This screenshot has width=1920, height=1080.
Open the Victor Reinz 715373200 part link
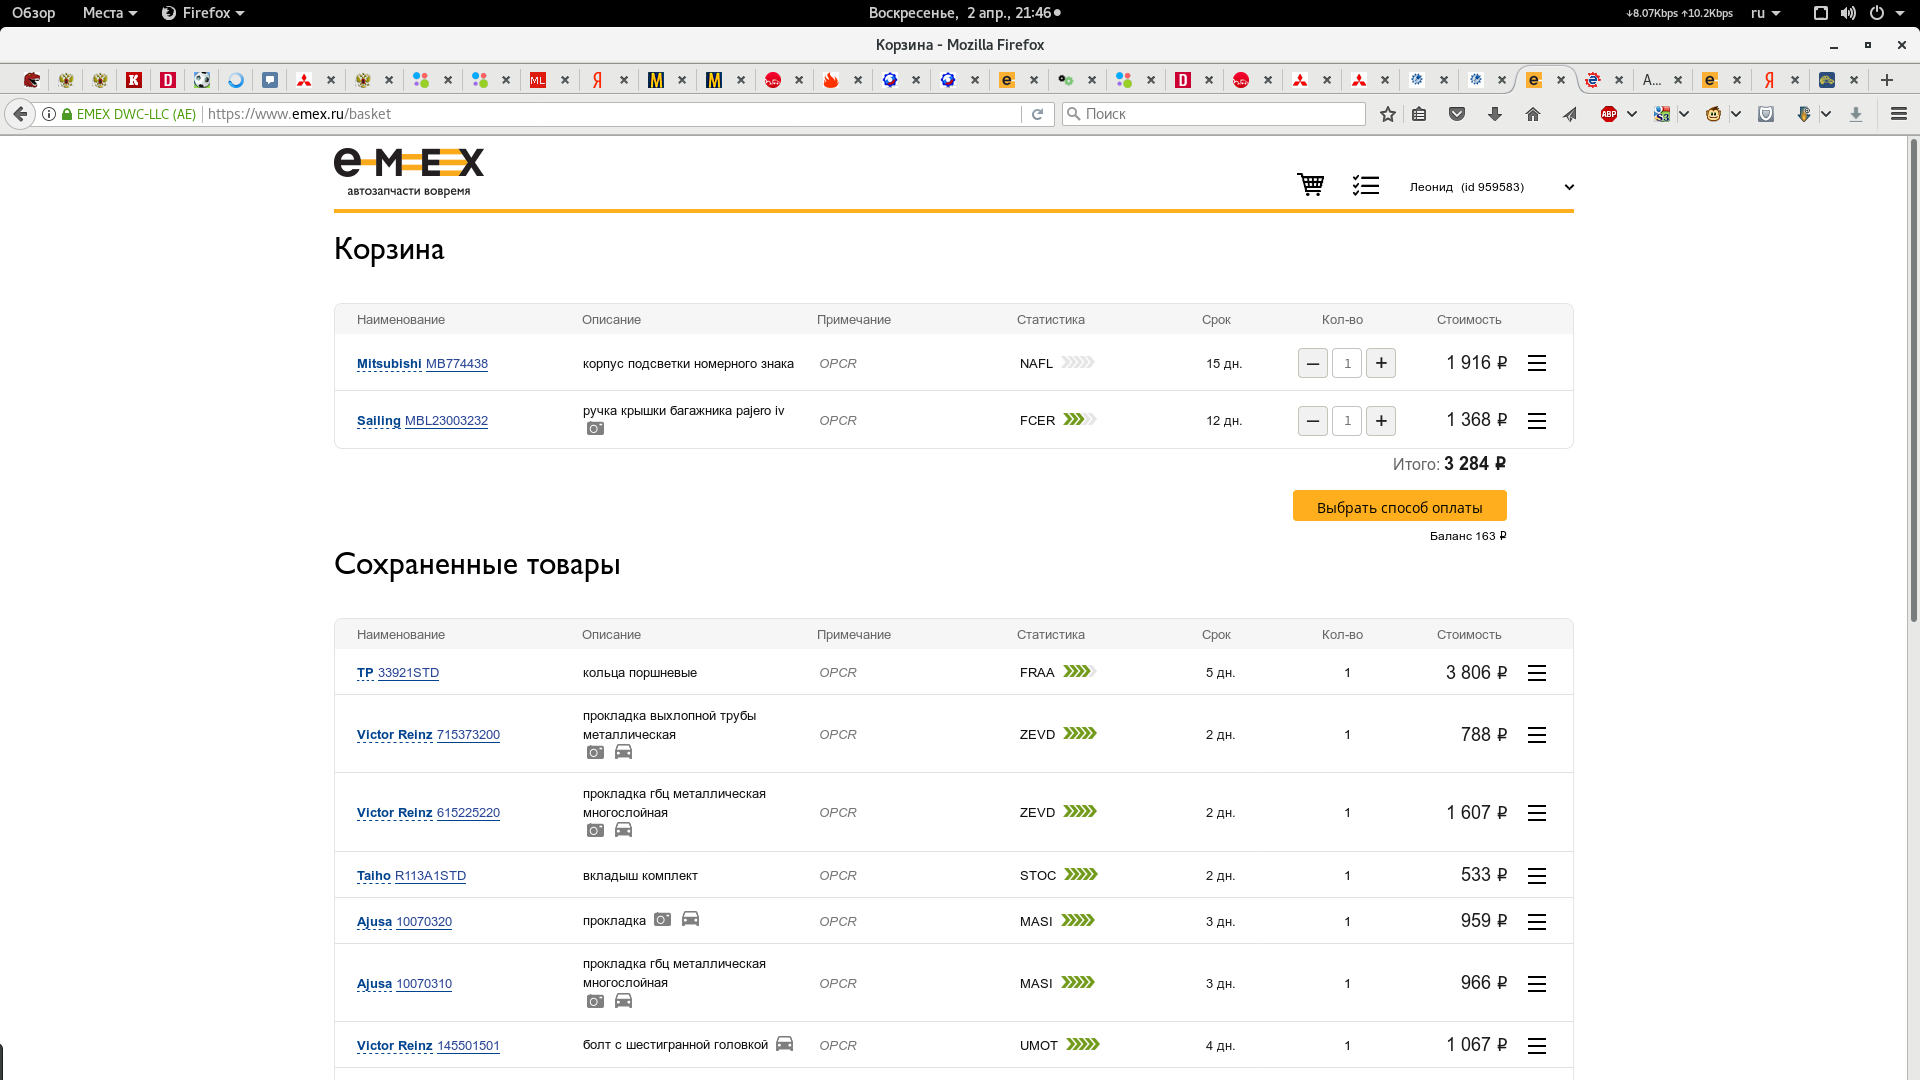point(468,735)
